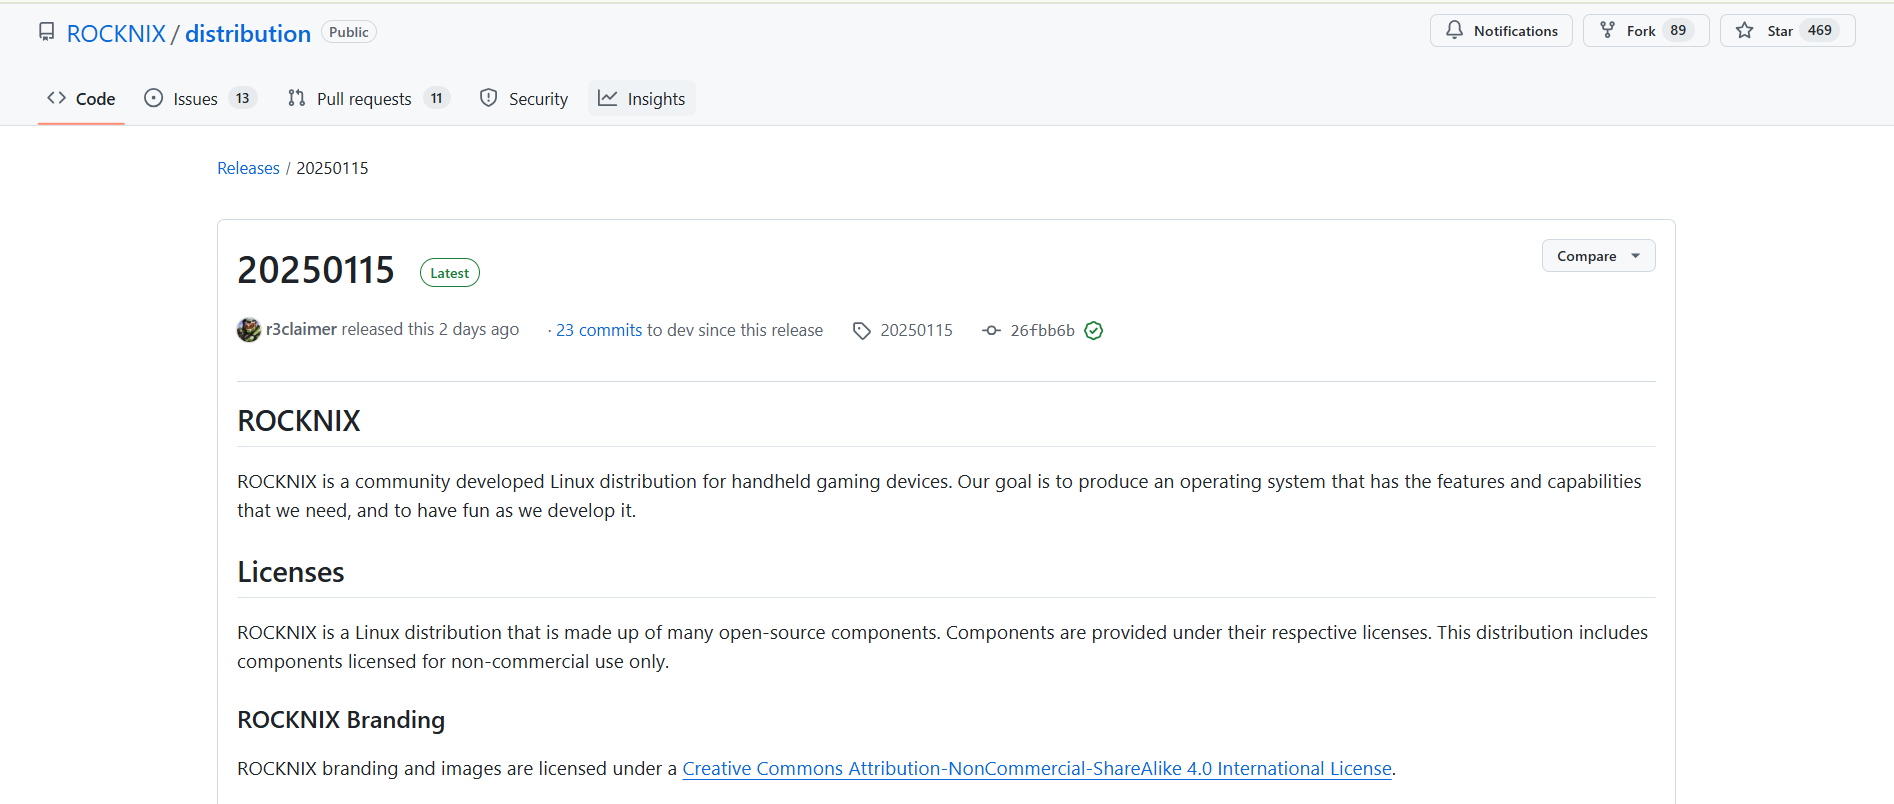
Task: Open the 23 commits link
Action: pyautogui.click(x=599, y=330)
